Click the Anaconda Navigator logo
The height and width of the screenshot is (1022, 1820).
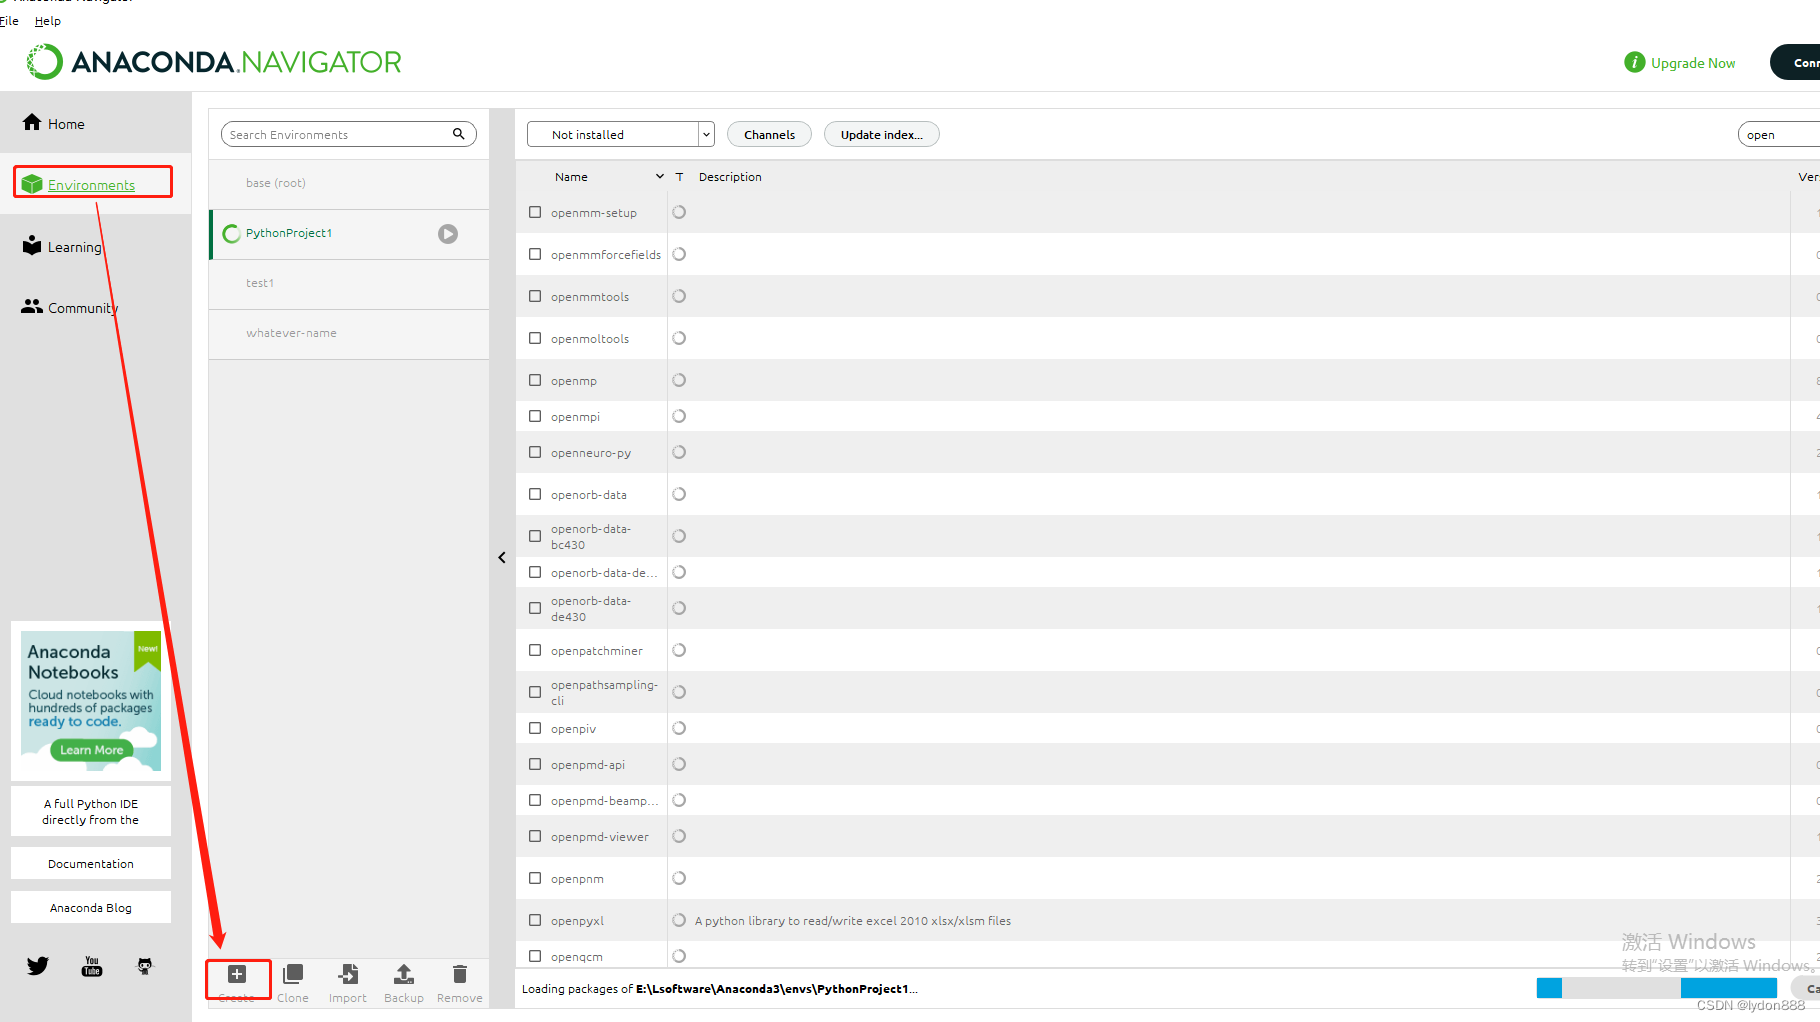click(213, 62)
